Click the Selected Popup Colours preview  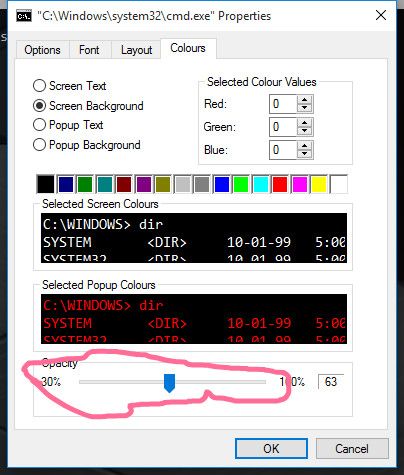pyautogui.click(x=194, y=319)
